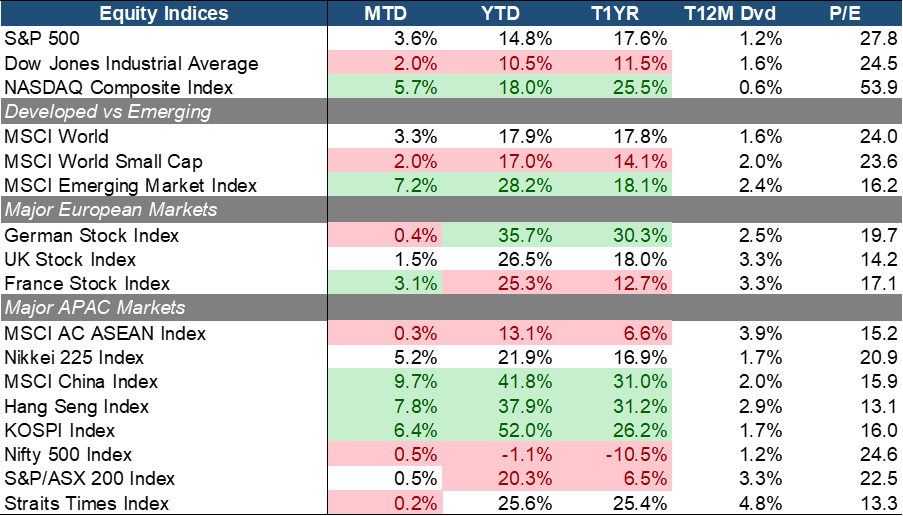
Task: Click the YTD column header
Action: click(498, 14)
